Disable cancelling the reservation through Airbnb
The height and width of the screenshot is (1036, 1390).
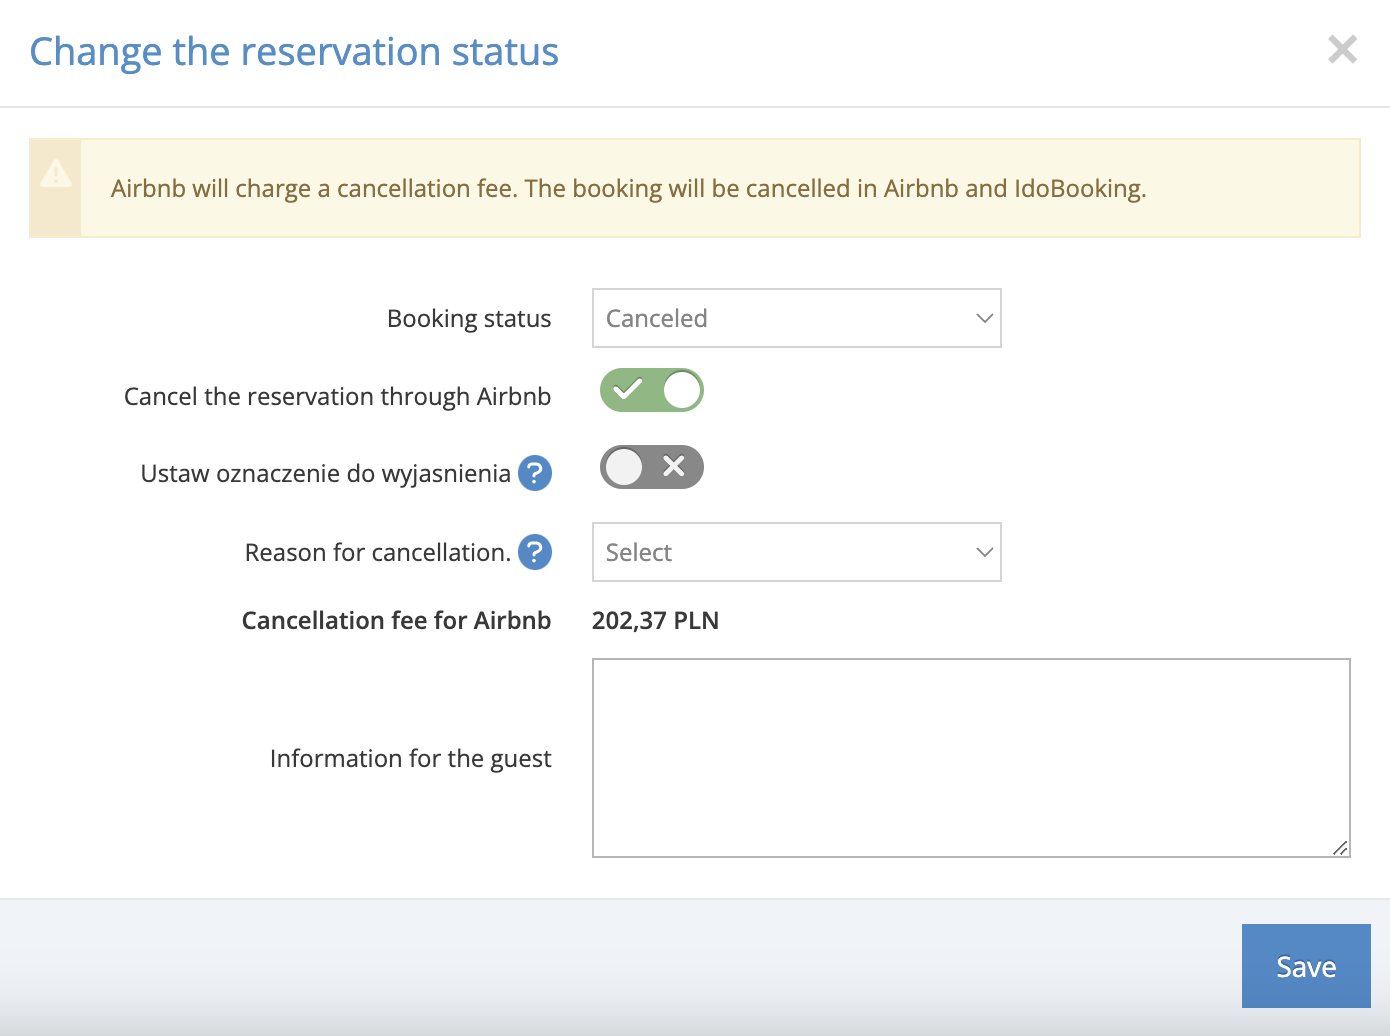point(651,390)
